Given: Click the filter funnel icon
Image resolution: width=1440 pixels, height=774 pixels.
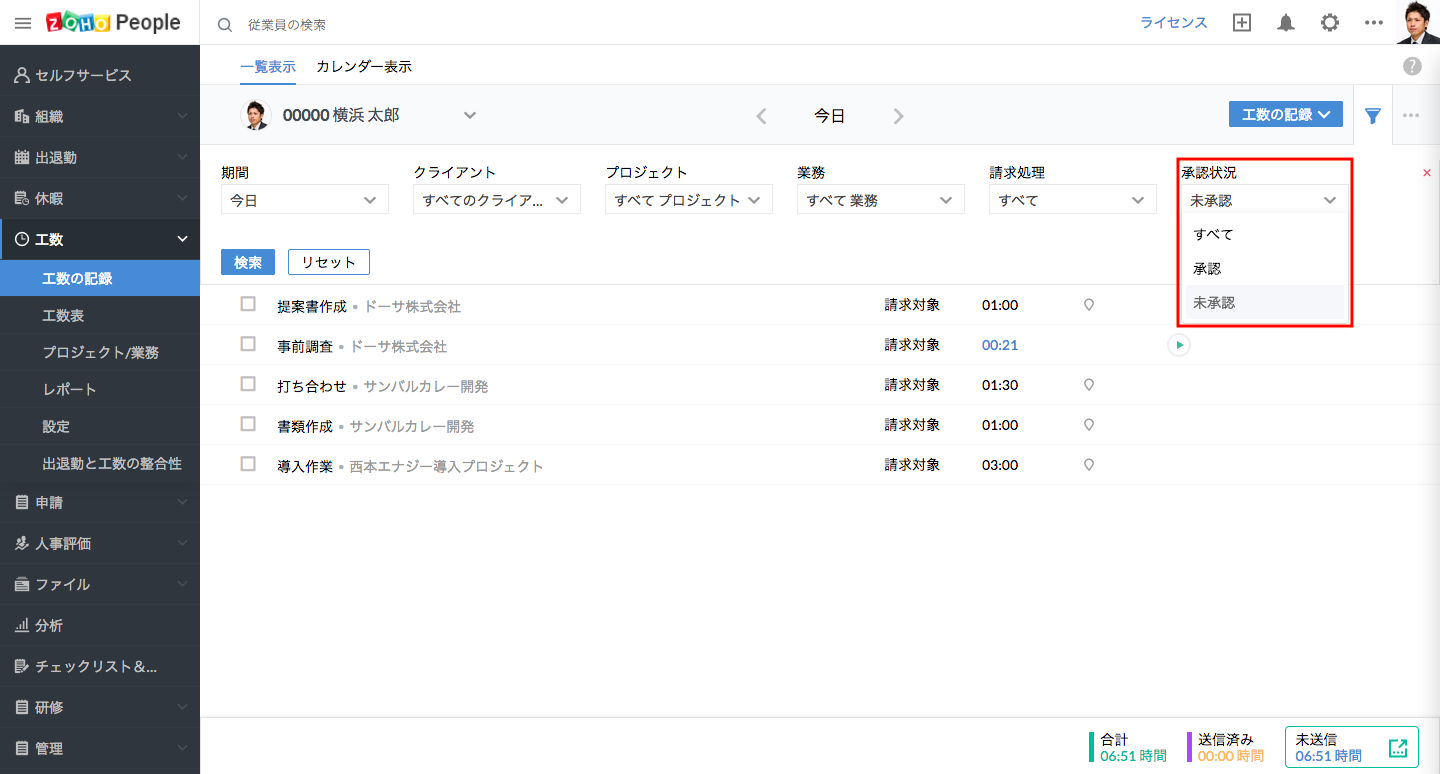Looking at the screenshot, I should click(x=1373, y=115).
